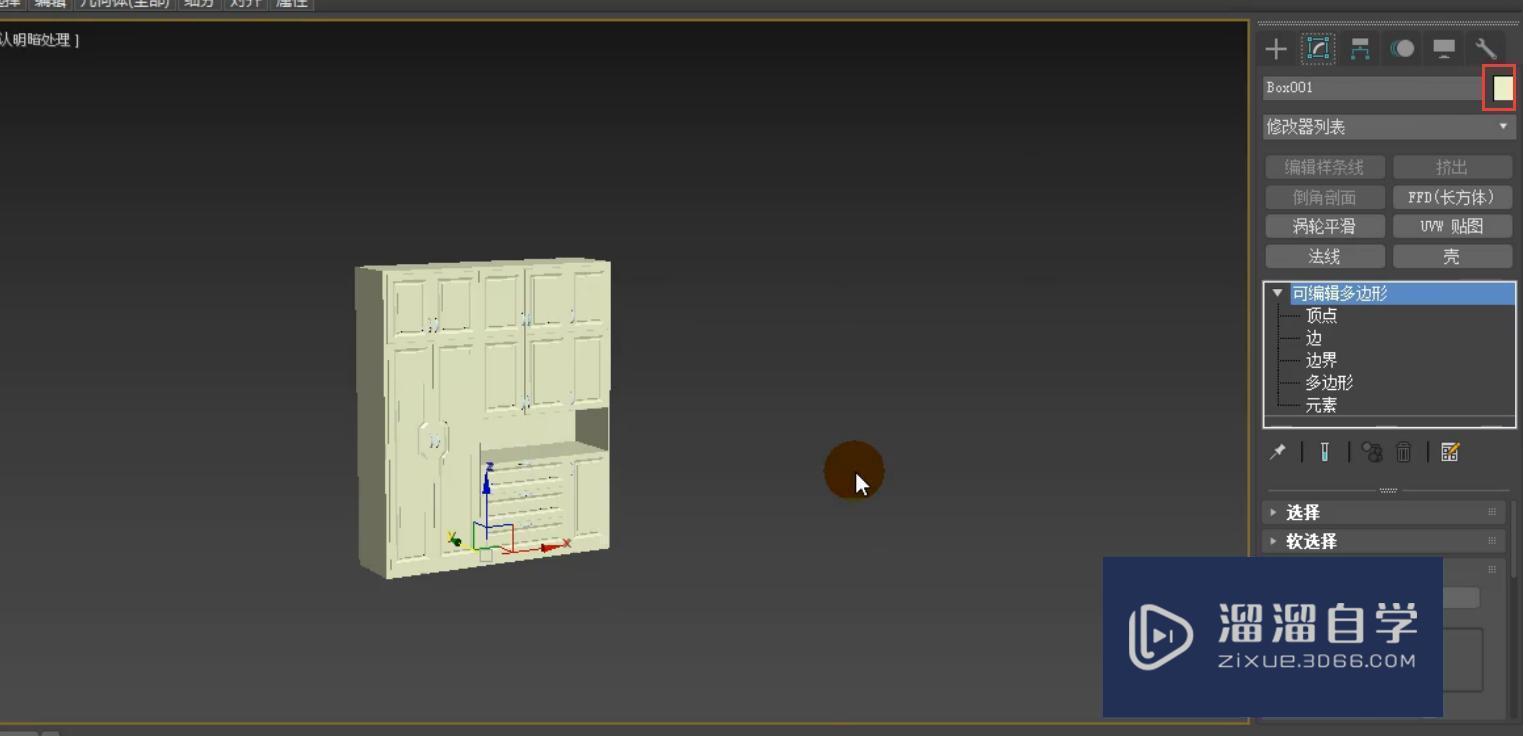Expand the 软选择 rollout
1528x736 pixels.
point(1385,541)
